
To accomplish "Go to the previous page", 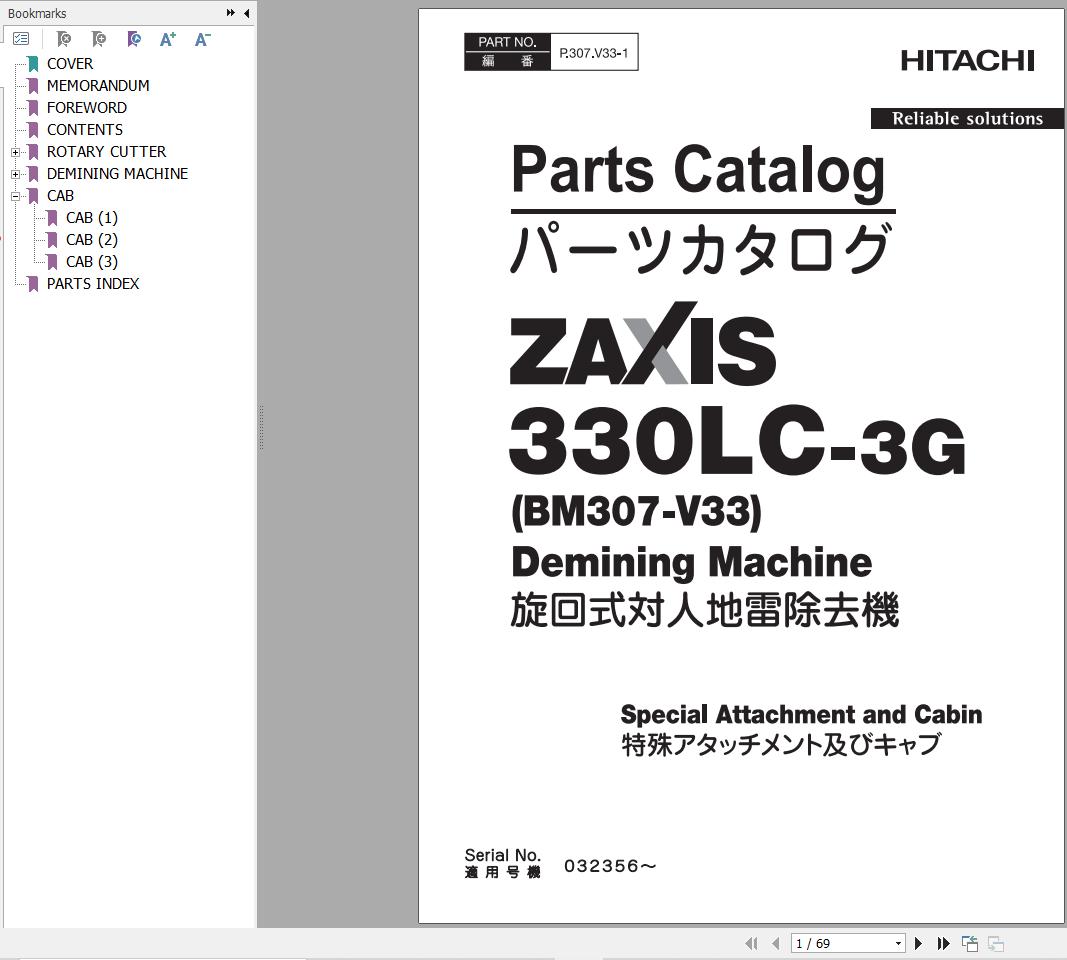I will (776, 943).
